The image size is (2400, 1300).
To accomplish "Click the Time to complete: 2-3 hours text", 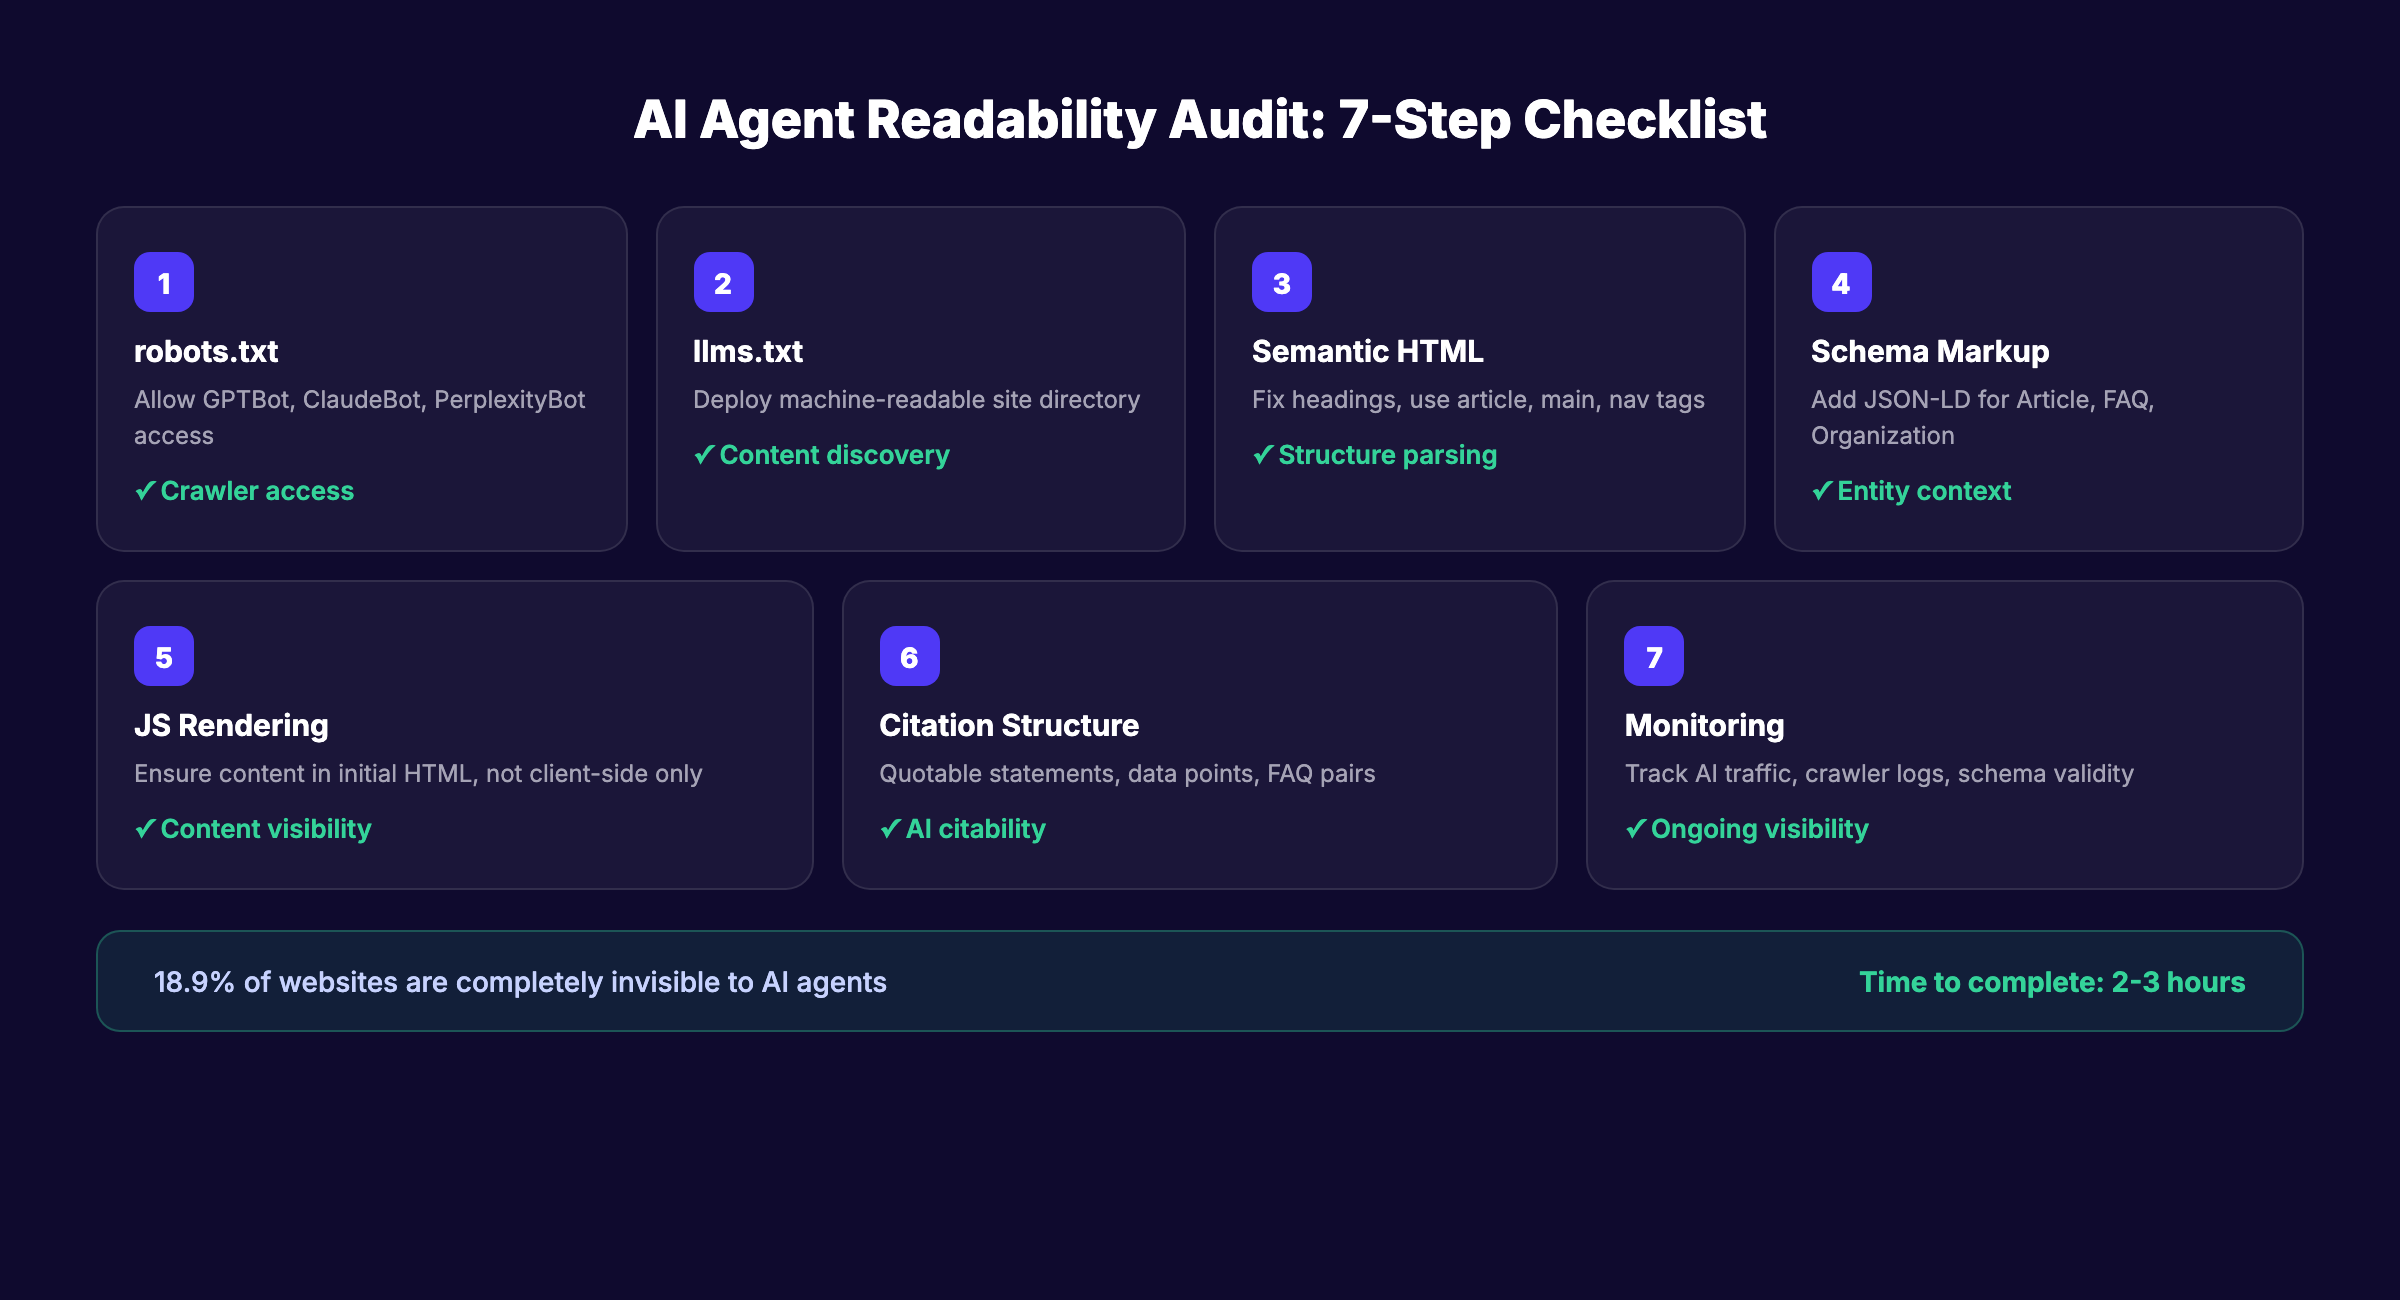I will click(2050, 982).
